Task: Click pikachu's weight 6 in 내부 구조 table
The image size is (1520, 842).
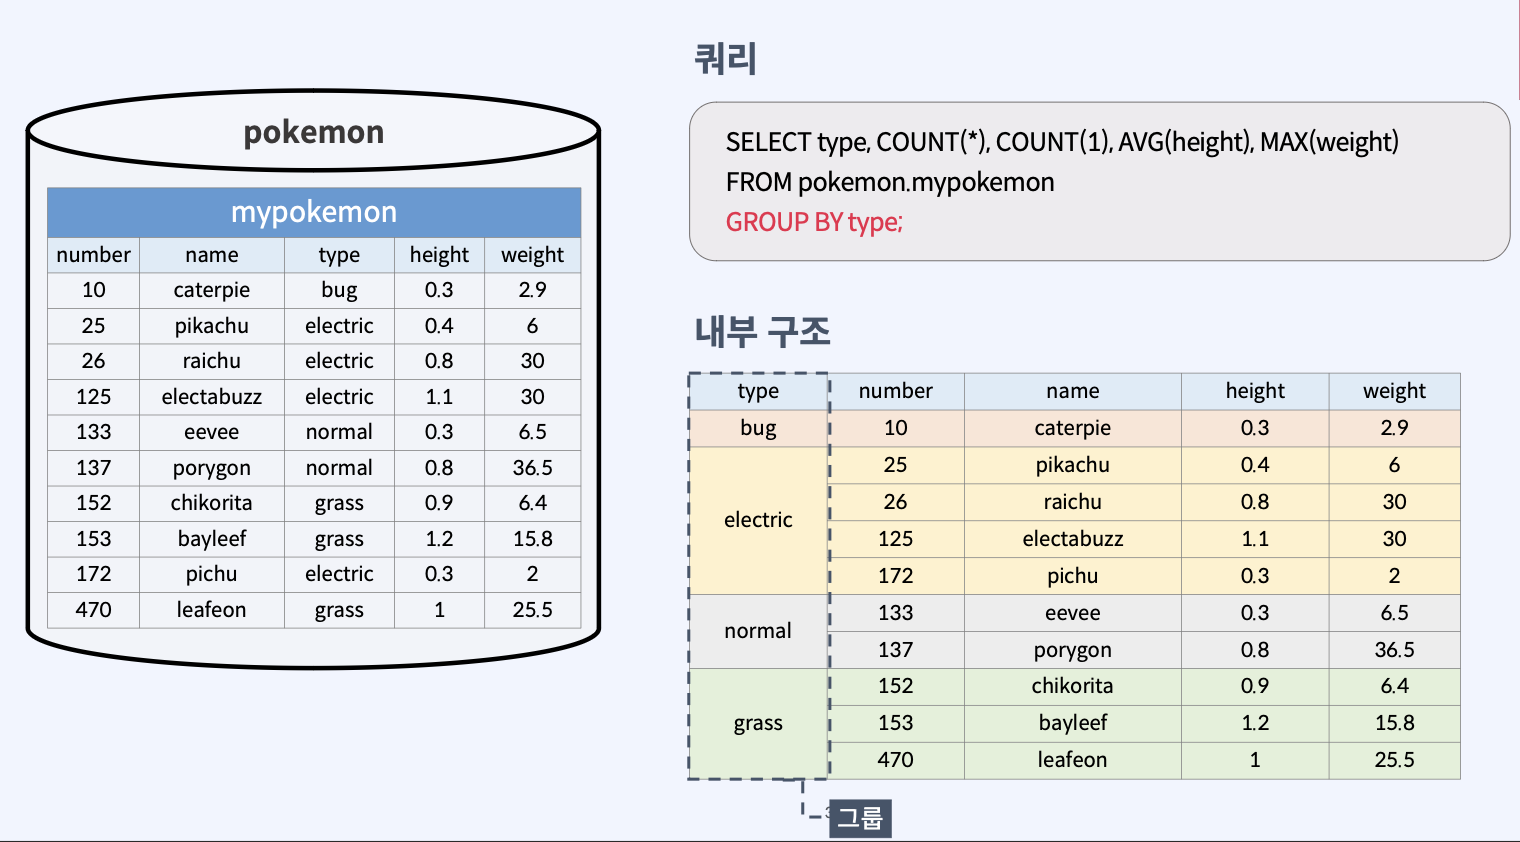Action: pyautogui.click(x=1394, y=465)
